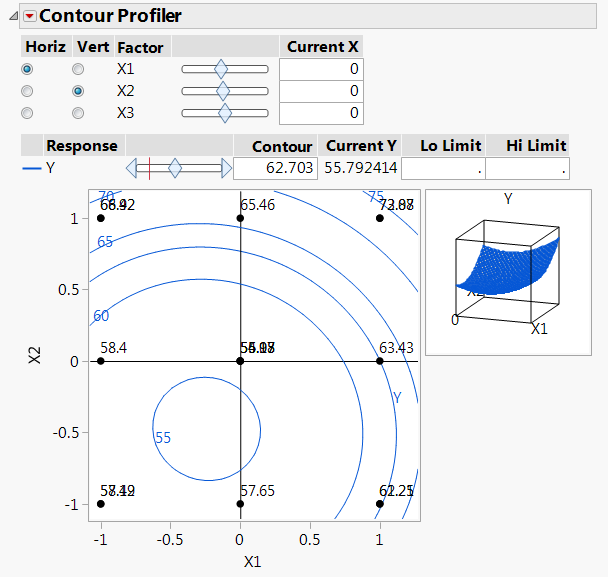
Task: Click the 55 contour label
Action: coord(162,437)
